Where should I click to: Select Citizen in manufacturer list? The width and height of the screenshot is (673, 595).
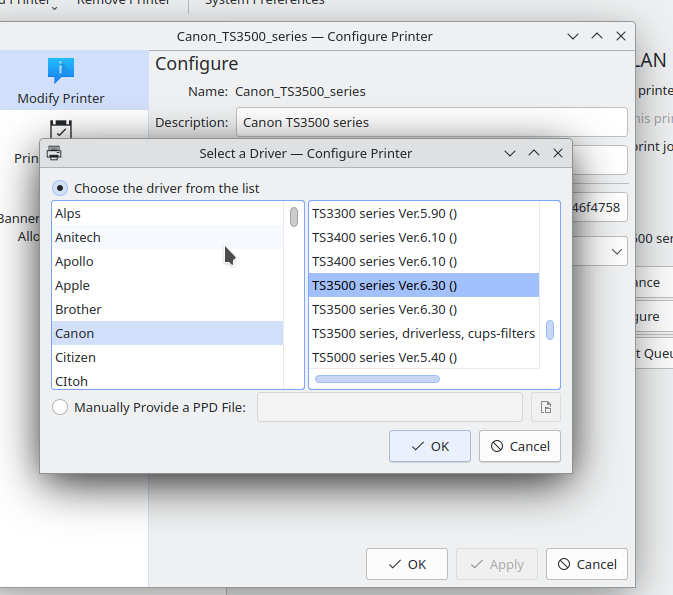(167, 358)
